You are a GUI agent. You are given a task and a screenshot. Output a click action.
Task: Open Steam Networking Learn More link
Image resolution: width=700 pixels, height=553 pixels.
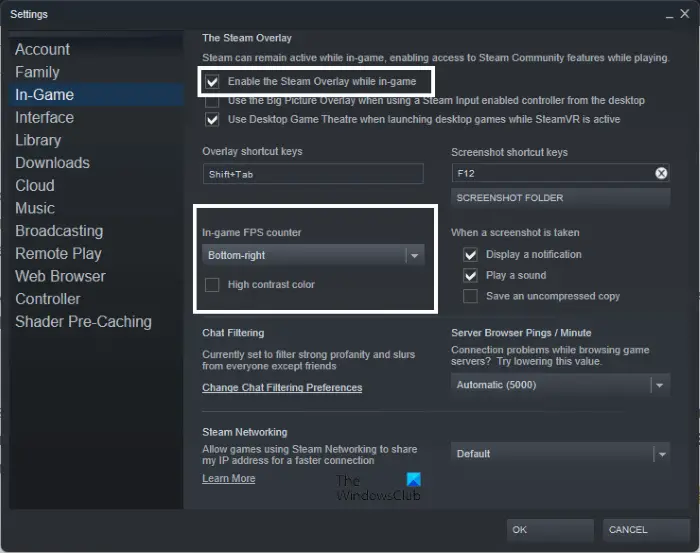click(x=229, y=478)
